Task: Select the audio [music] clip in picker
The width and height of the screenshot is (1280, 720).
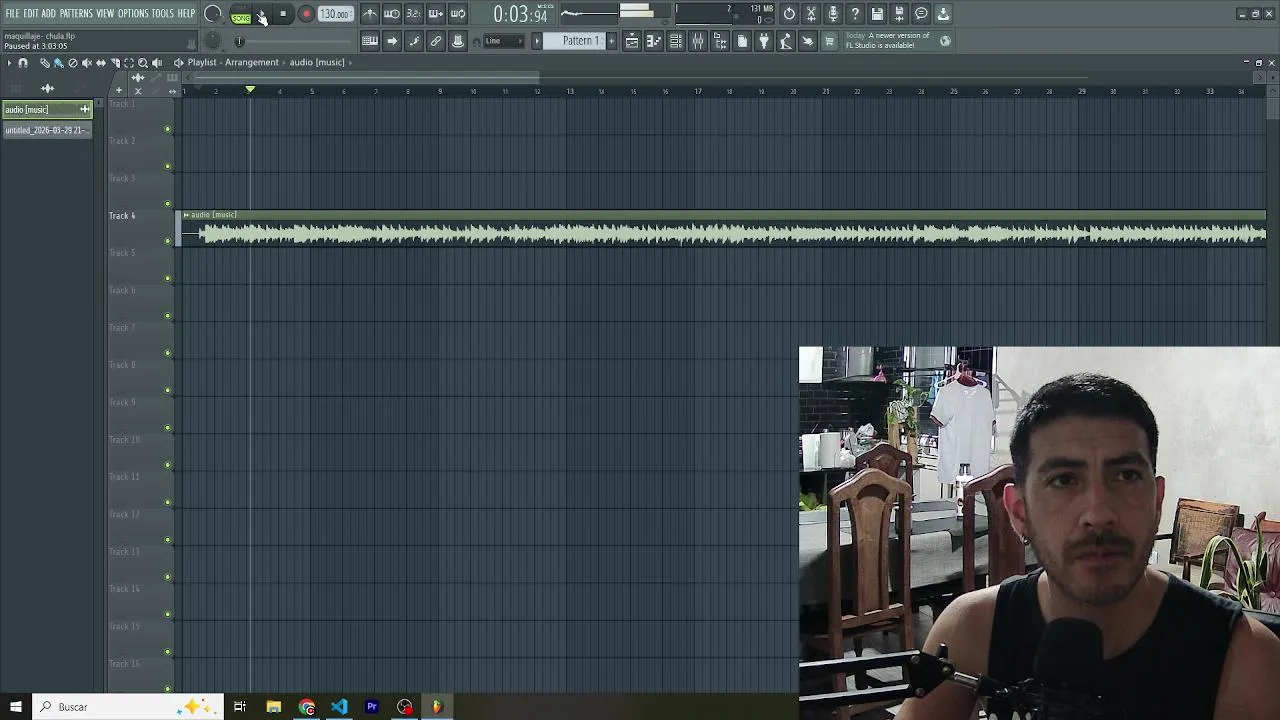Action: pyautogui.click(x=47, y=109)
